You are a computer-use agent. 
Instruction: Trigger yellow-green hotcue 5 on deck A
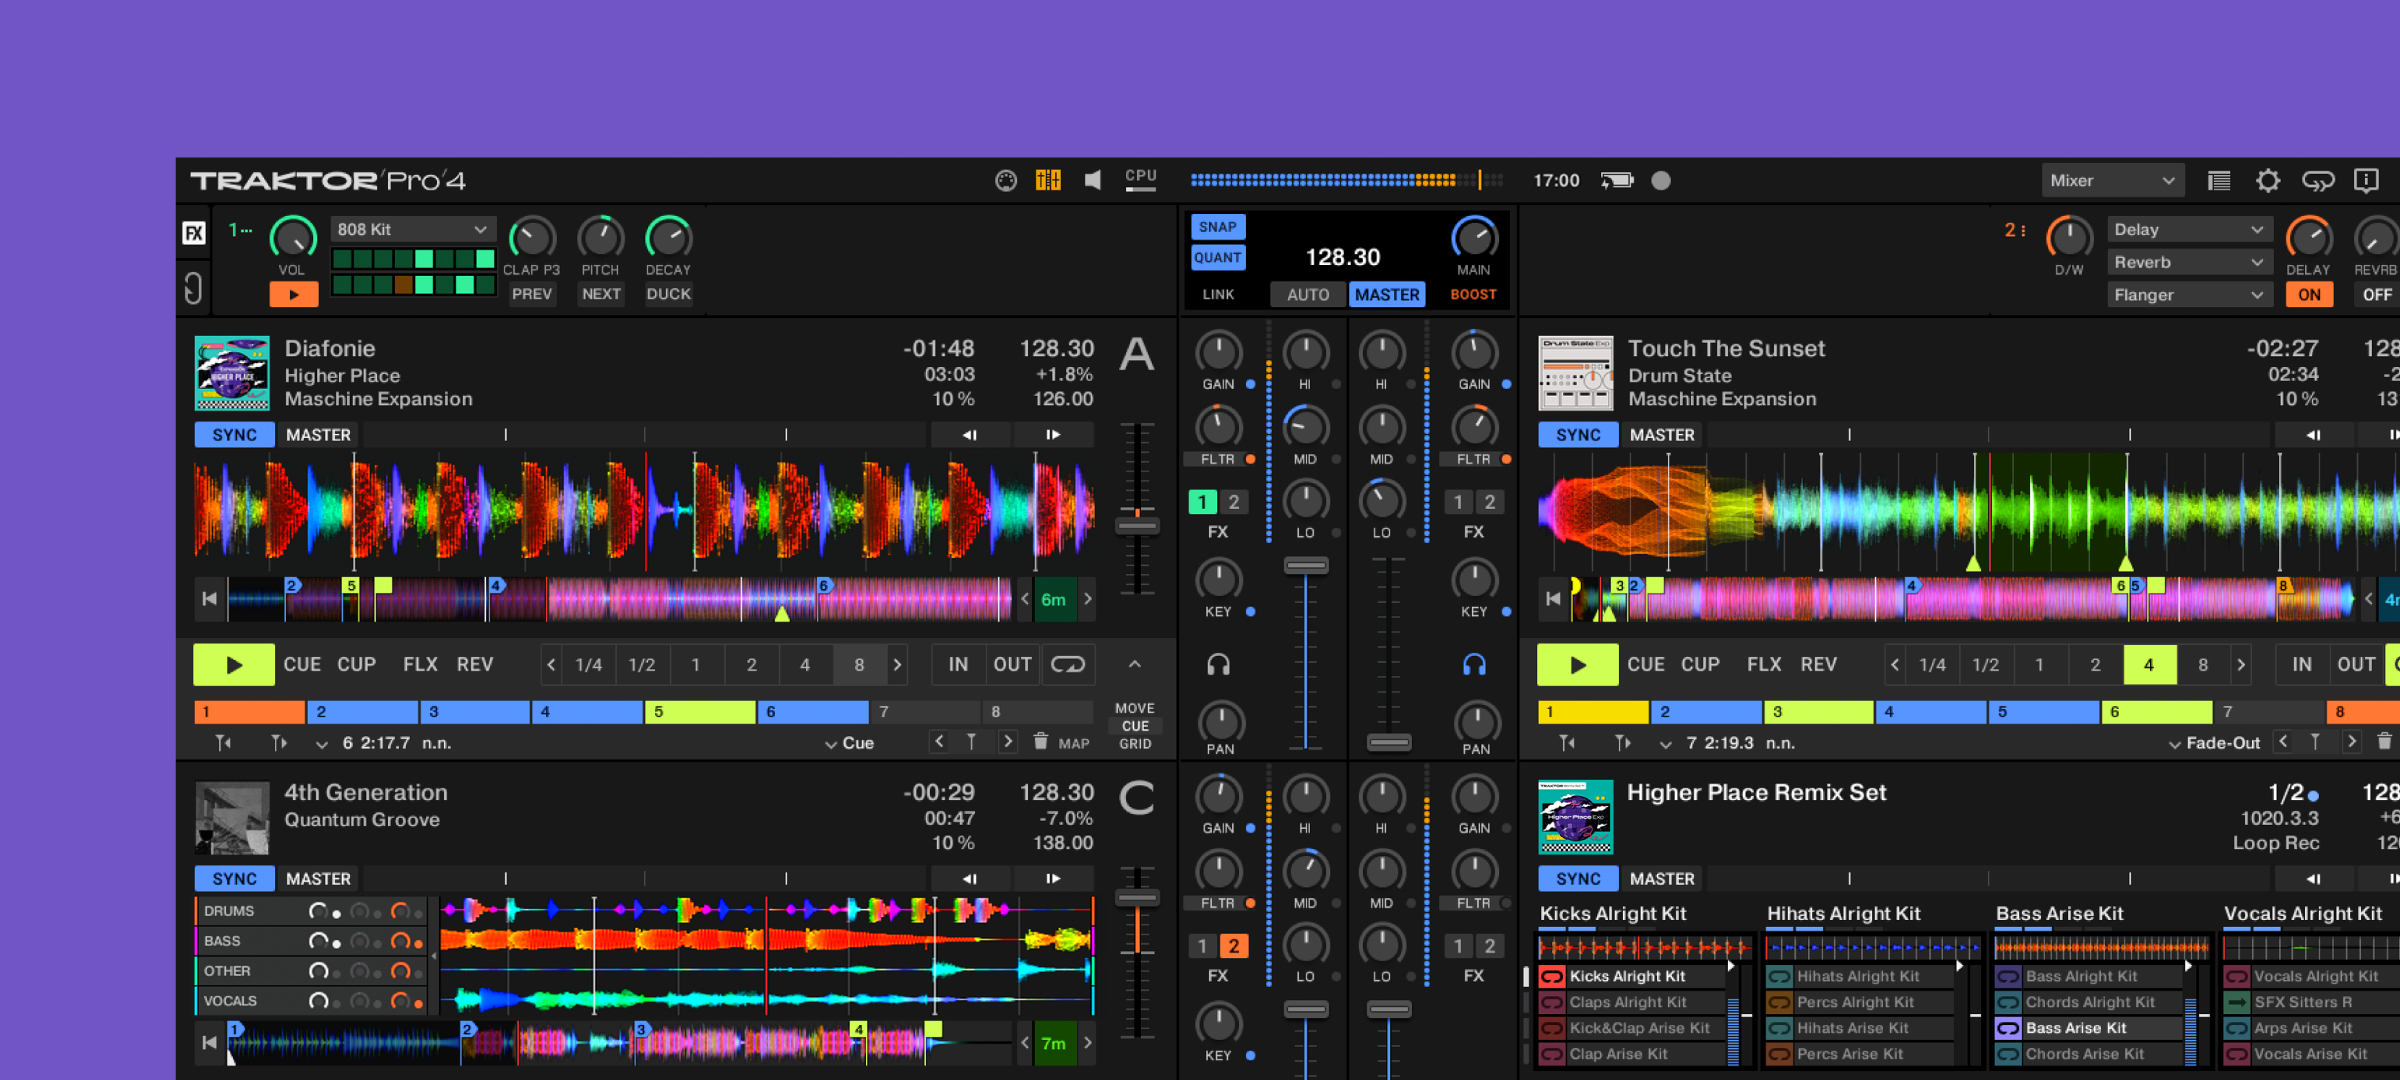[700, 712]
